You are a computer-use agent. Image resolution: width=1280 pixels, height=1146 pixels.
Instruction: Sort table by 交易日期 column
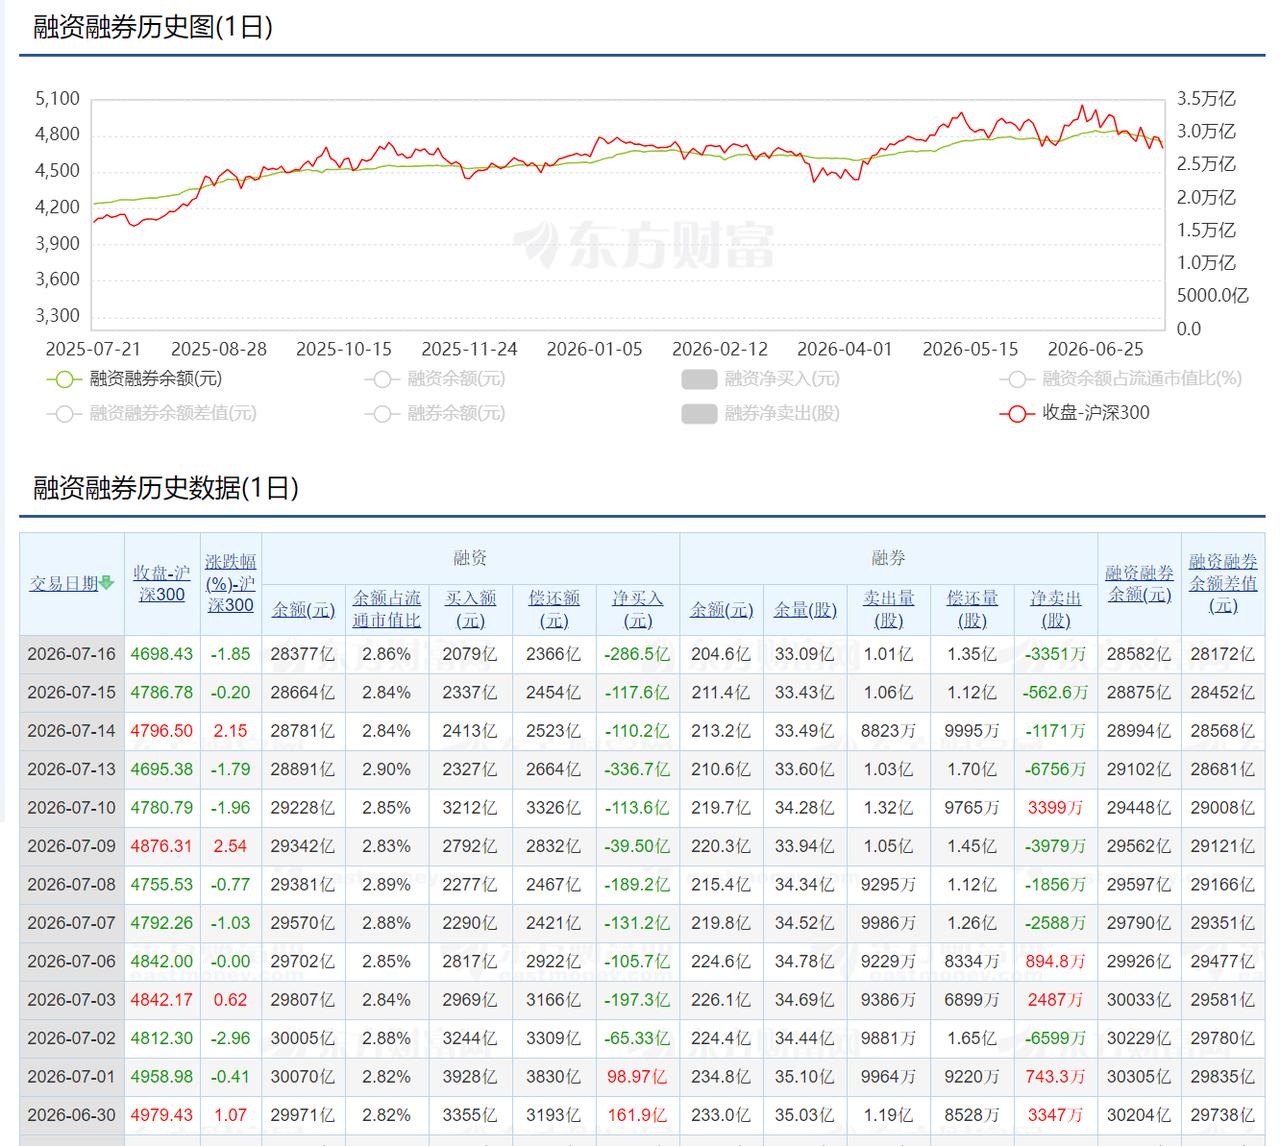click(x=64, y=583)
